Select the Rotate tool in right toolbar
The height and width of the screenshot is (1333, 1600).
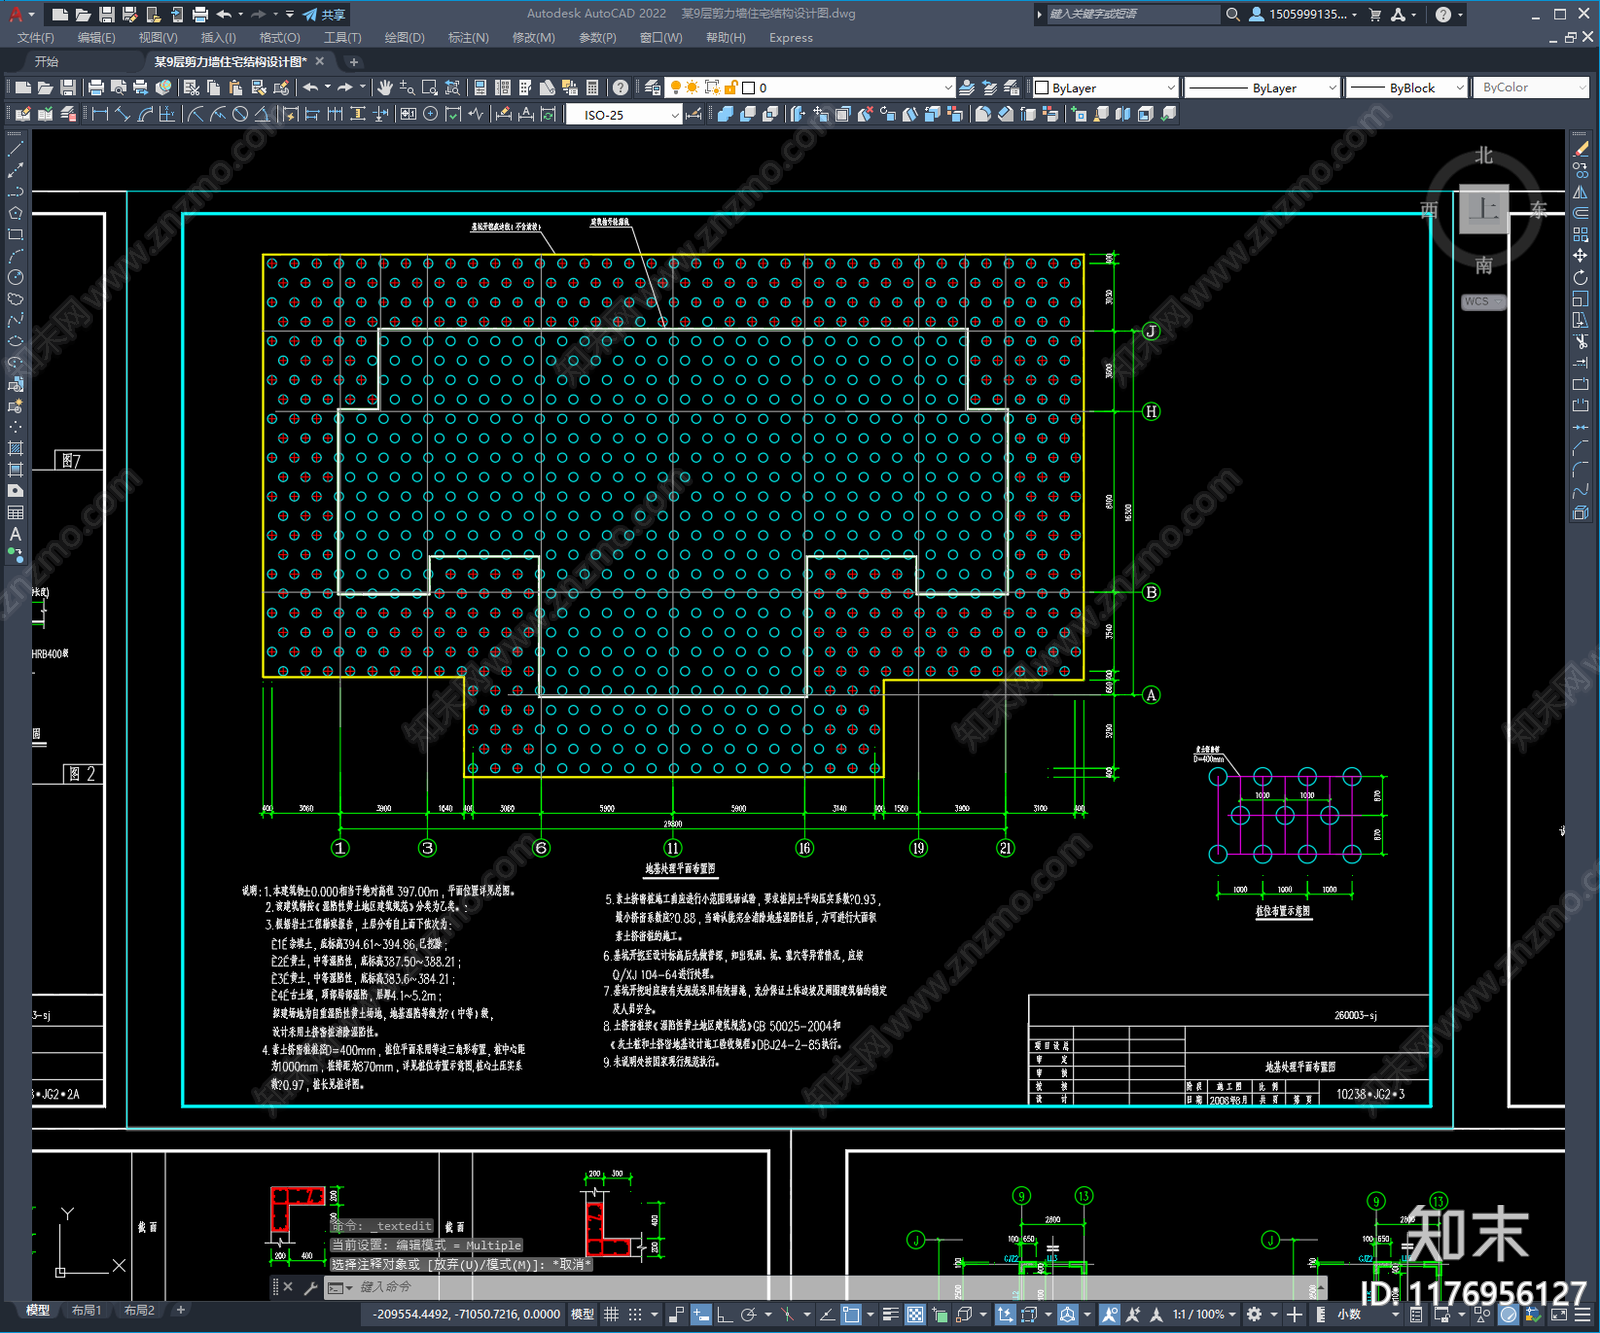[1580, 277]
